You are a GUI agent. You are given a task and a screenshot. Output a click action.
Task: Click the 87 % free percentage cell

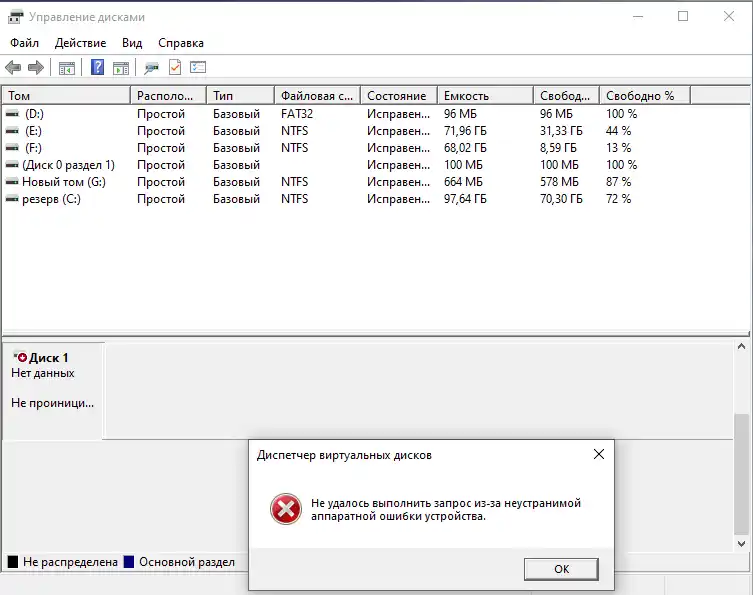(x=618, y=182)
